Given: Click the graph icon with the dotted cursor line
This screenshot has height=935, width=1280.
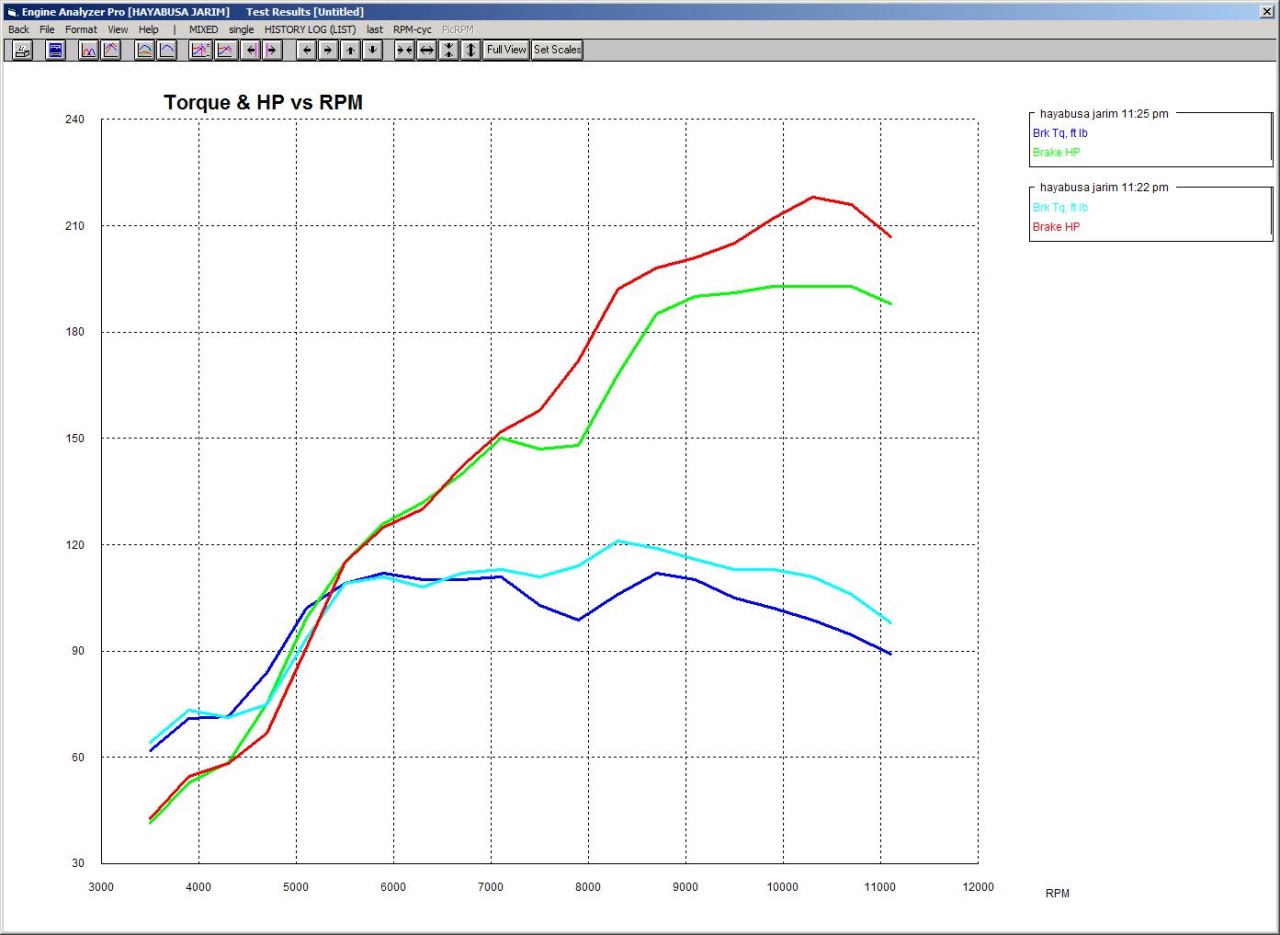Looking at the screenshot, I should click(200, 50).
